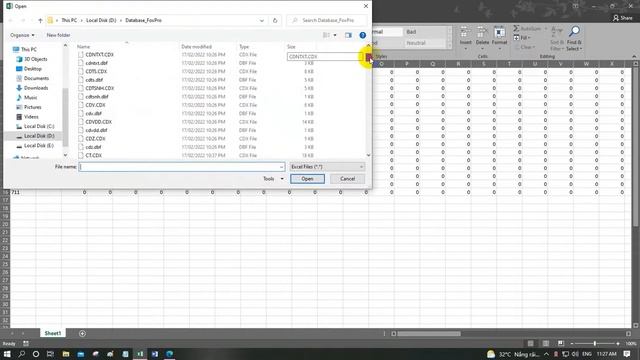Open Music in navigation pane

click(30, 98)
